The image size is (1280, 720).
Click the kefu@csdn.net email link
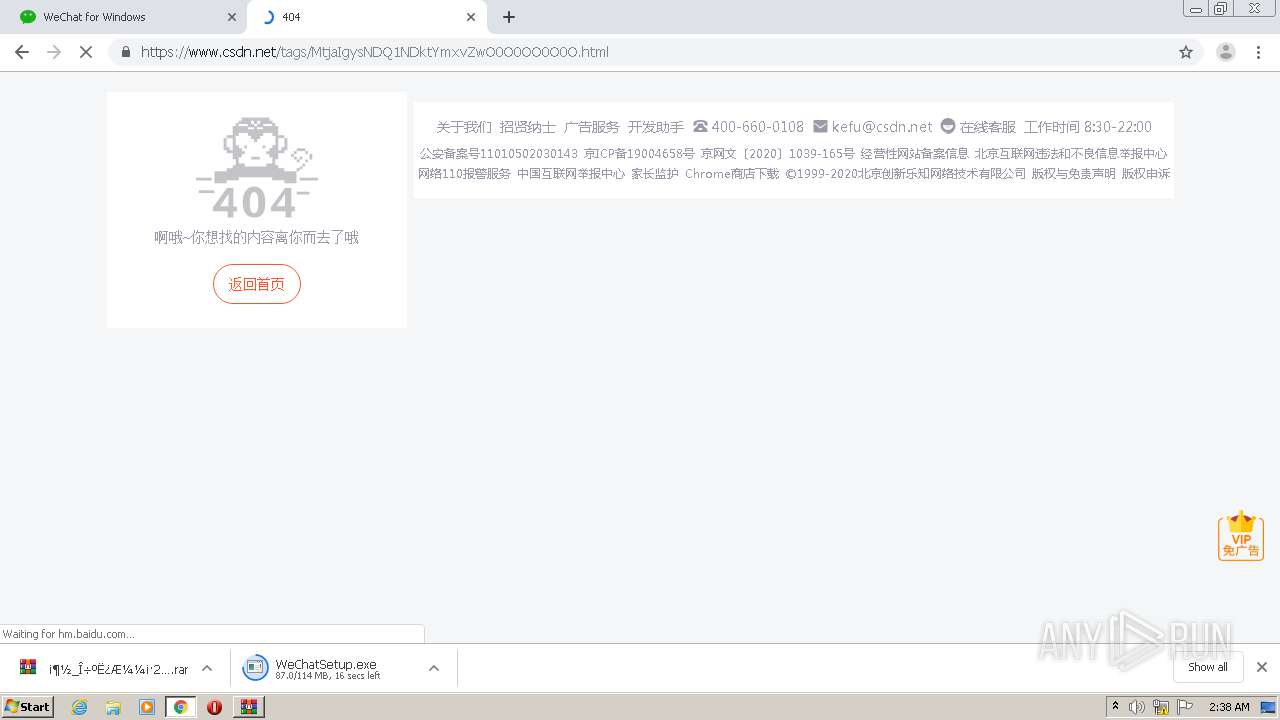point(873,127)
